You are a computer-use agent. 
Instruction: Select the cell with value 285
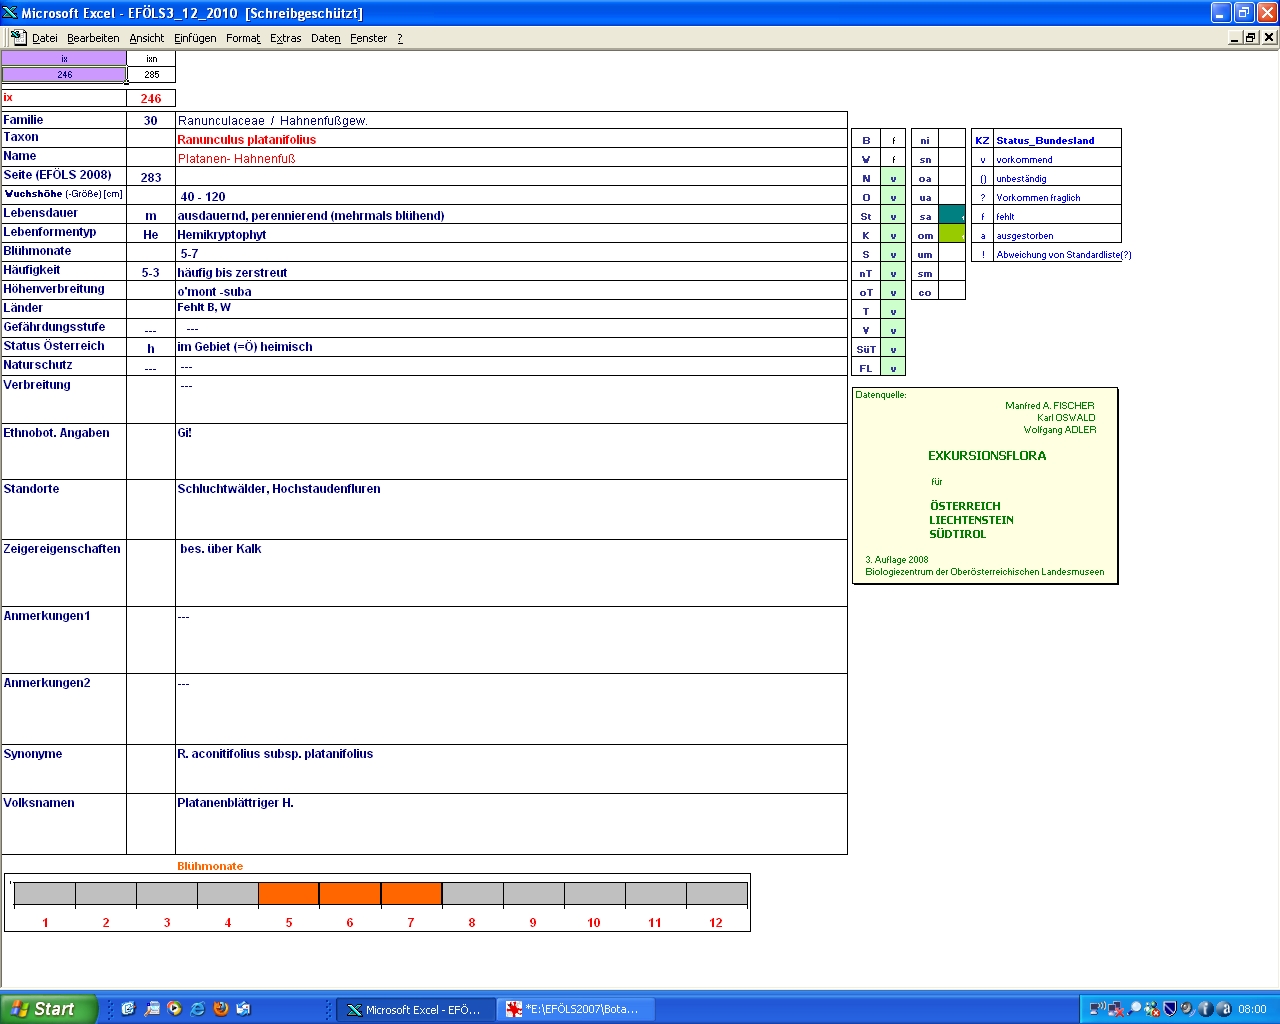coord(151,74)
